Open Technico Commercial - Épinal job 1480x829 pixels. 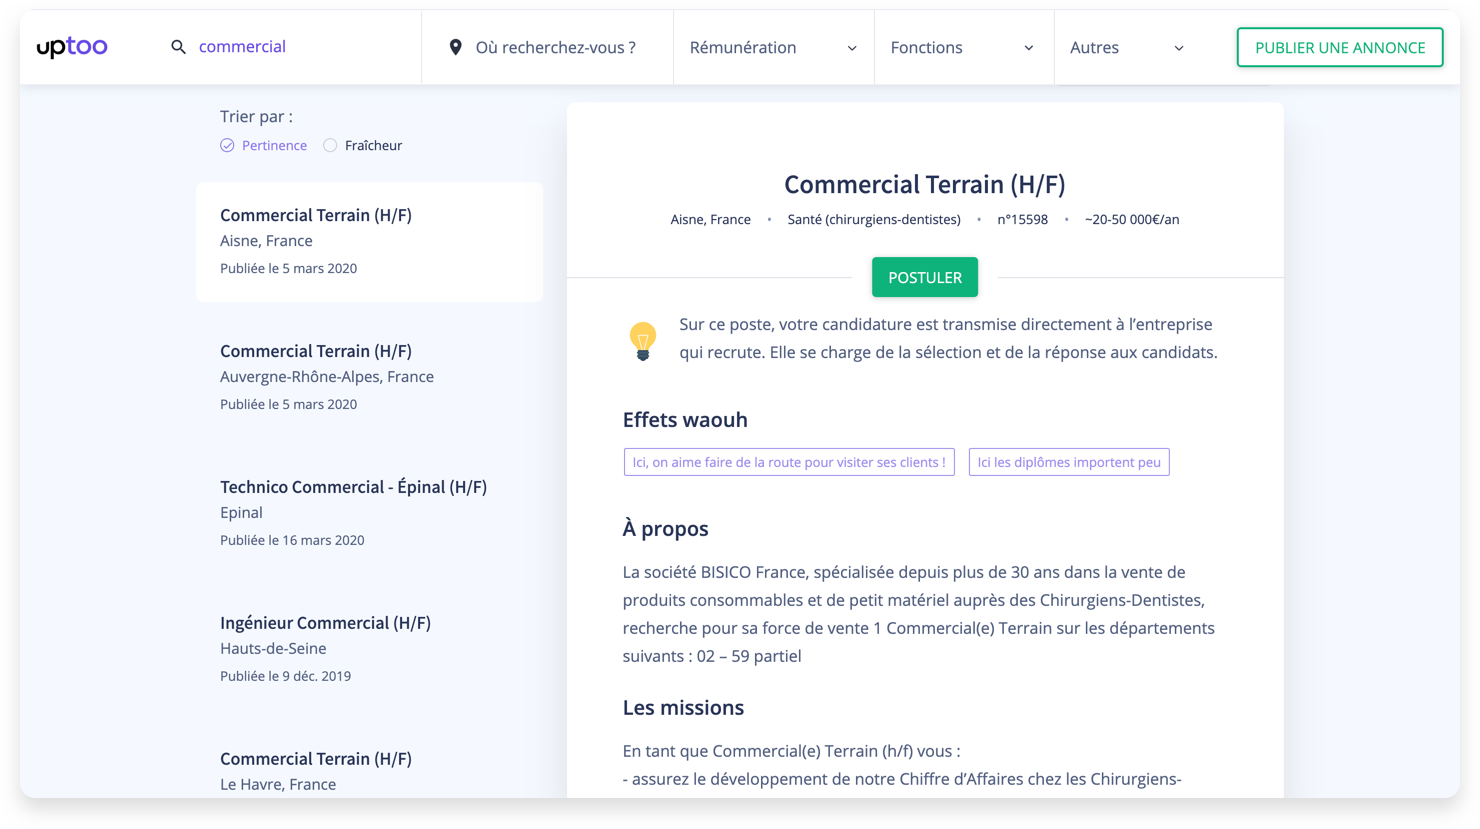point(369,513)
